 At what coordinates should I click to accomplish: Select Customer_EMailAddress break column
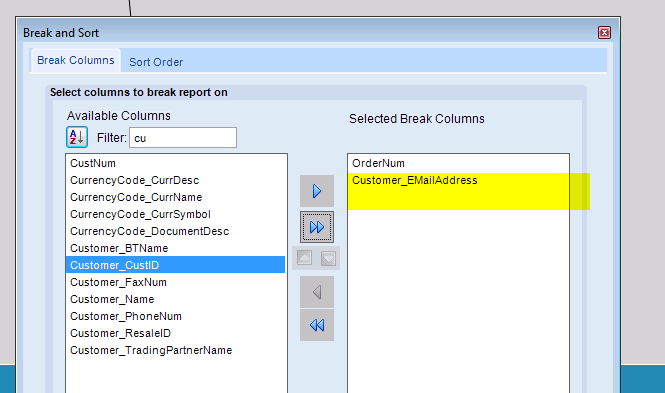[x=458, y=180]
